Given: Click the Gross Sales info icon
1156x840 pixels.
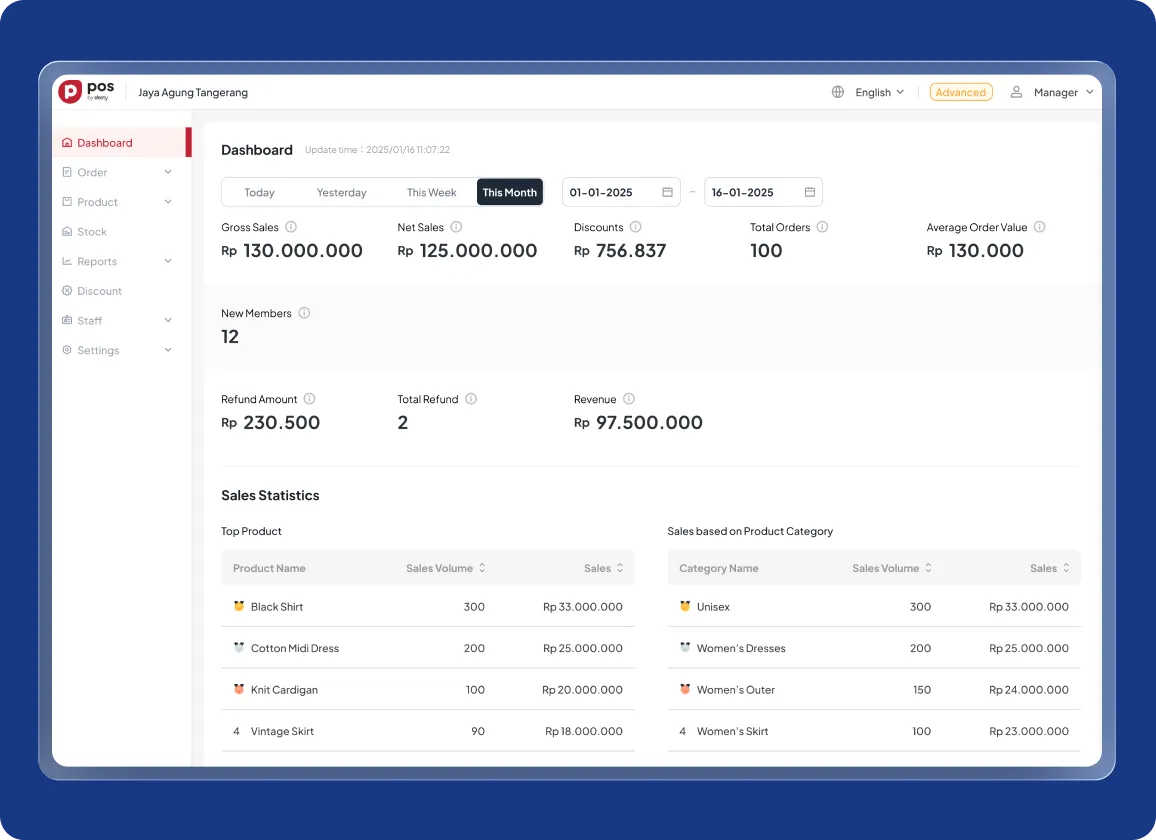Looking at the screenshot, I should [x=291, y=227].
